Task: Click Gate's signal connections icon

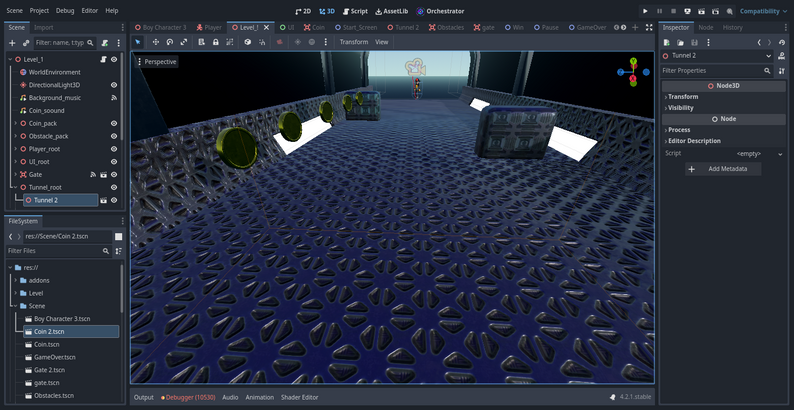Action: click(x=93, y=175)
